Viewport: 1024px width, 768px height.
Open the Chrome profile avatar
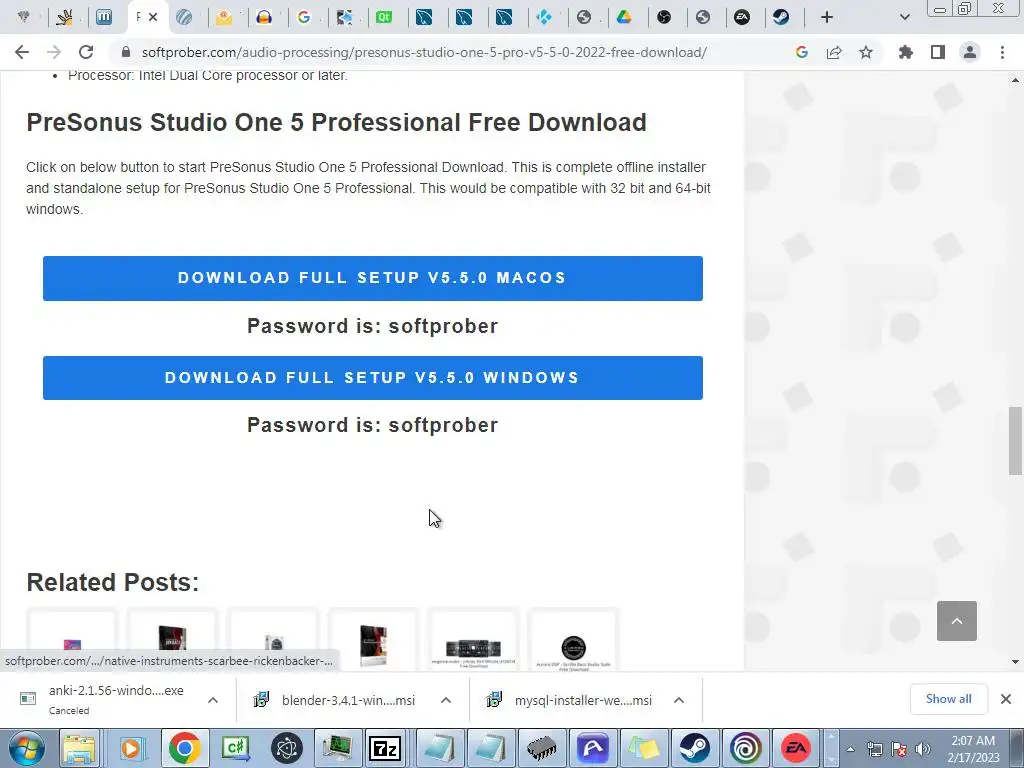point(970,52)
